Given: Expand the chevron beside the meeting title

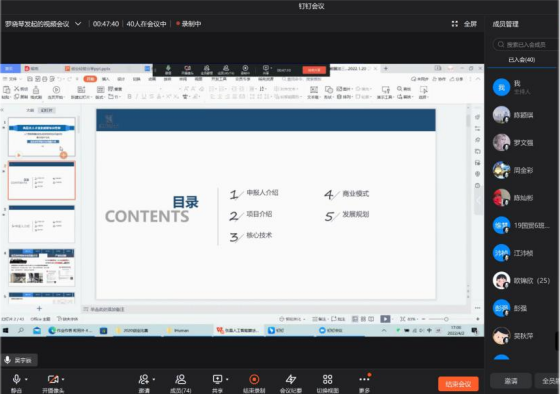Looking at the screenshot, I should point(78,24).
